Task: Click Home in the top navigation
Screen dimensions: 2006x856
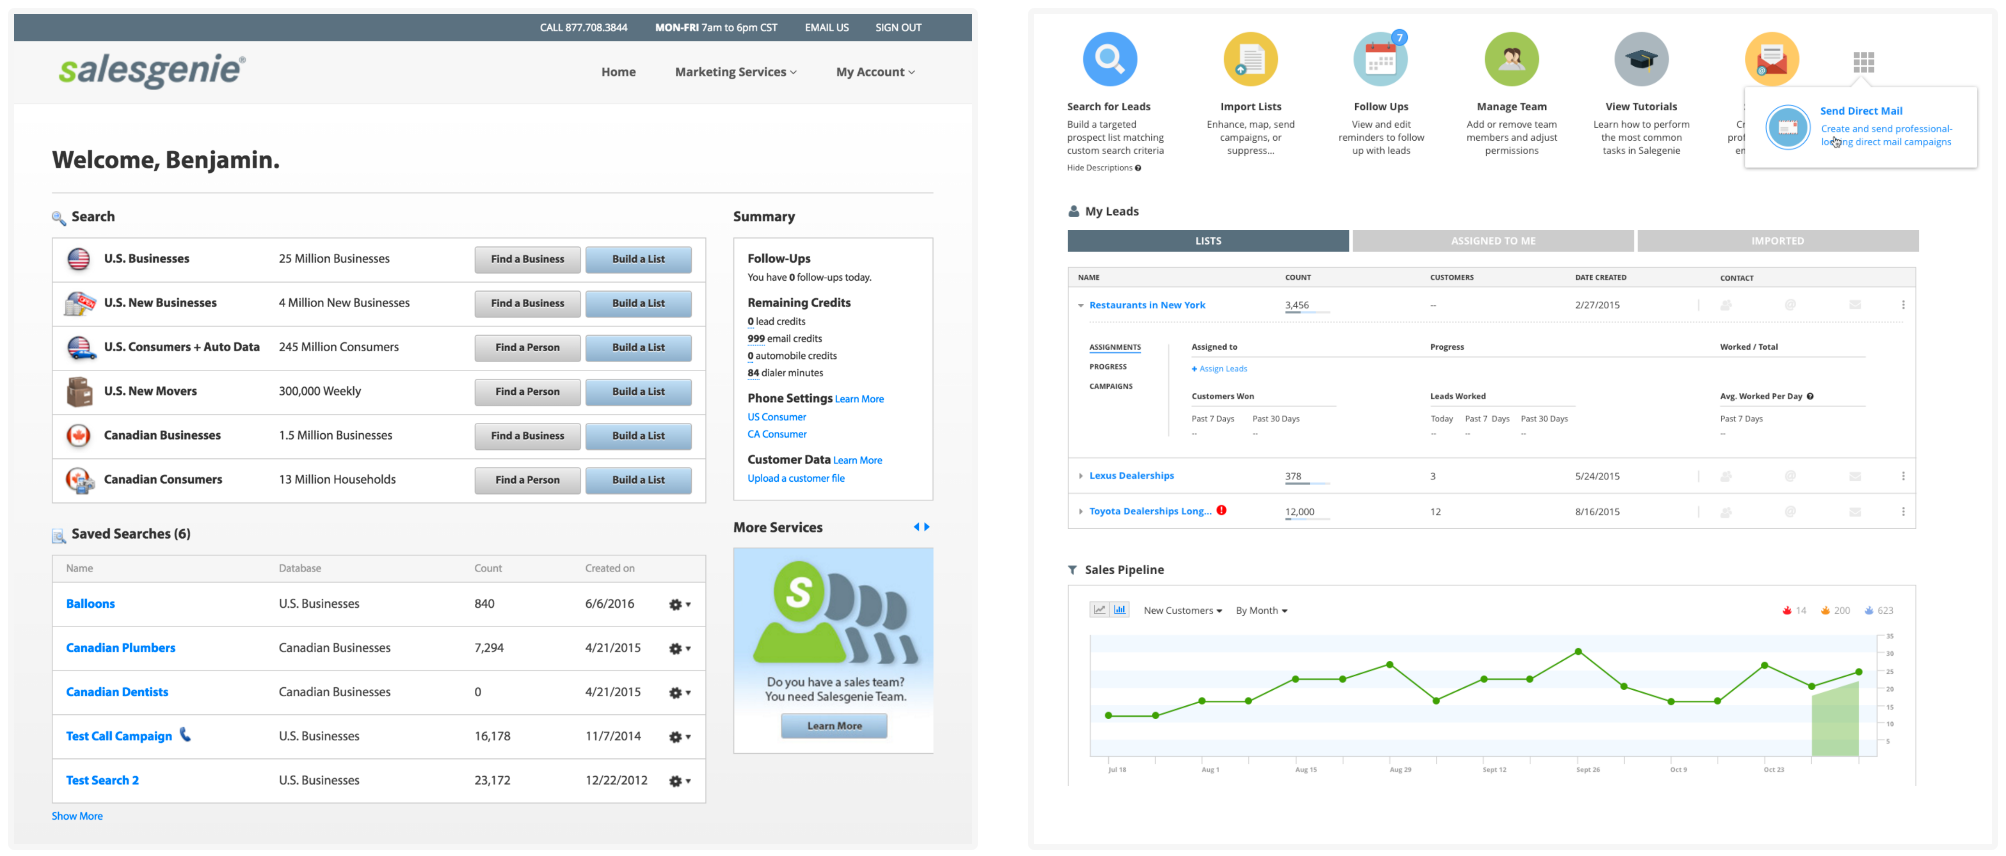Action: (618, 72)
